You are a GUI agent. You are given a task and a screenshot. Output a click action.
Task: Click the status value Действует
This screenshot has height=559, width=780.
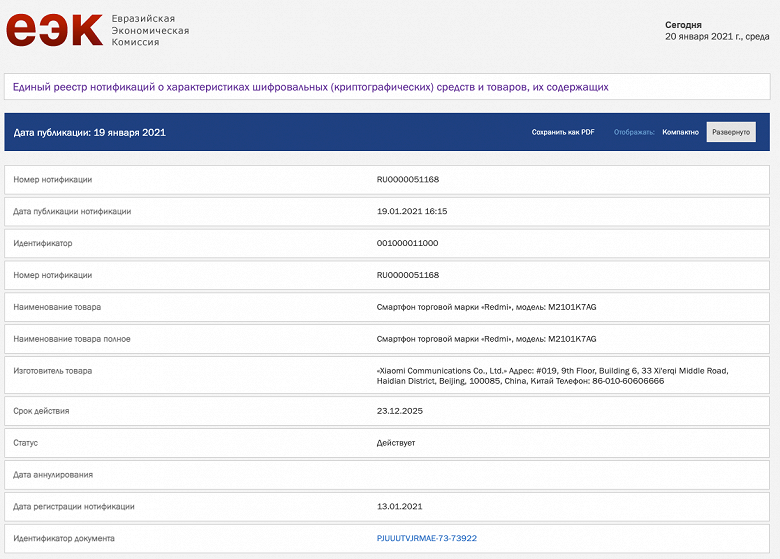tap(395, 442)
